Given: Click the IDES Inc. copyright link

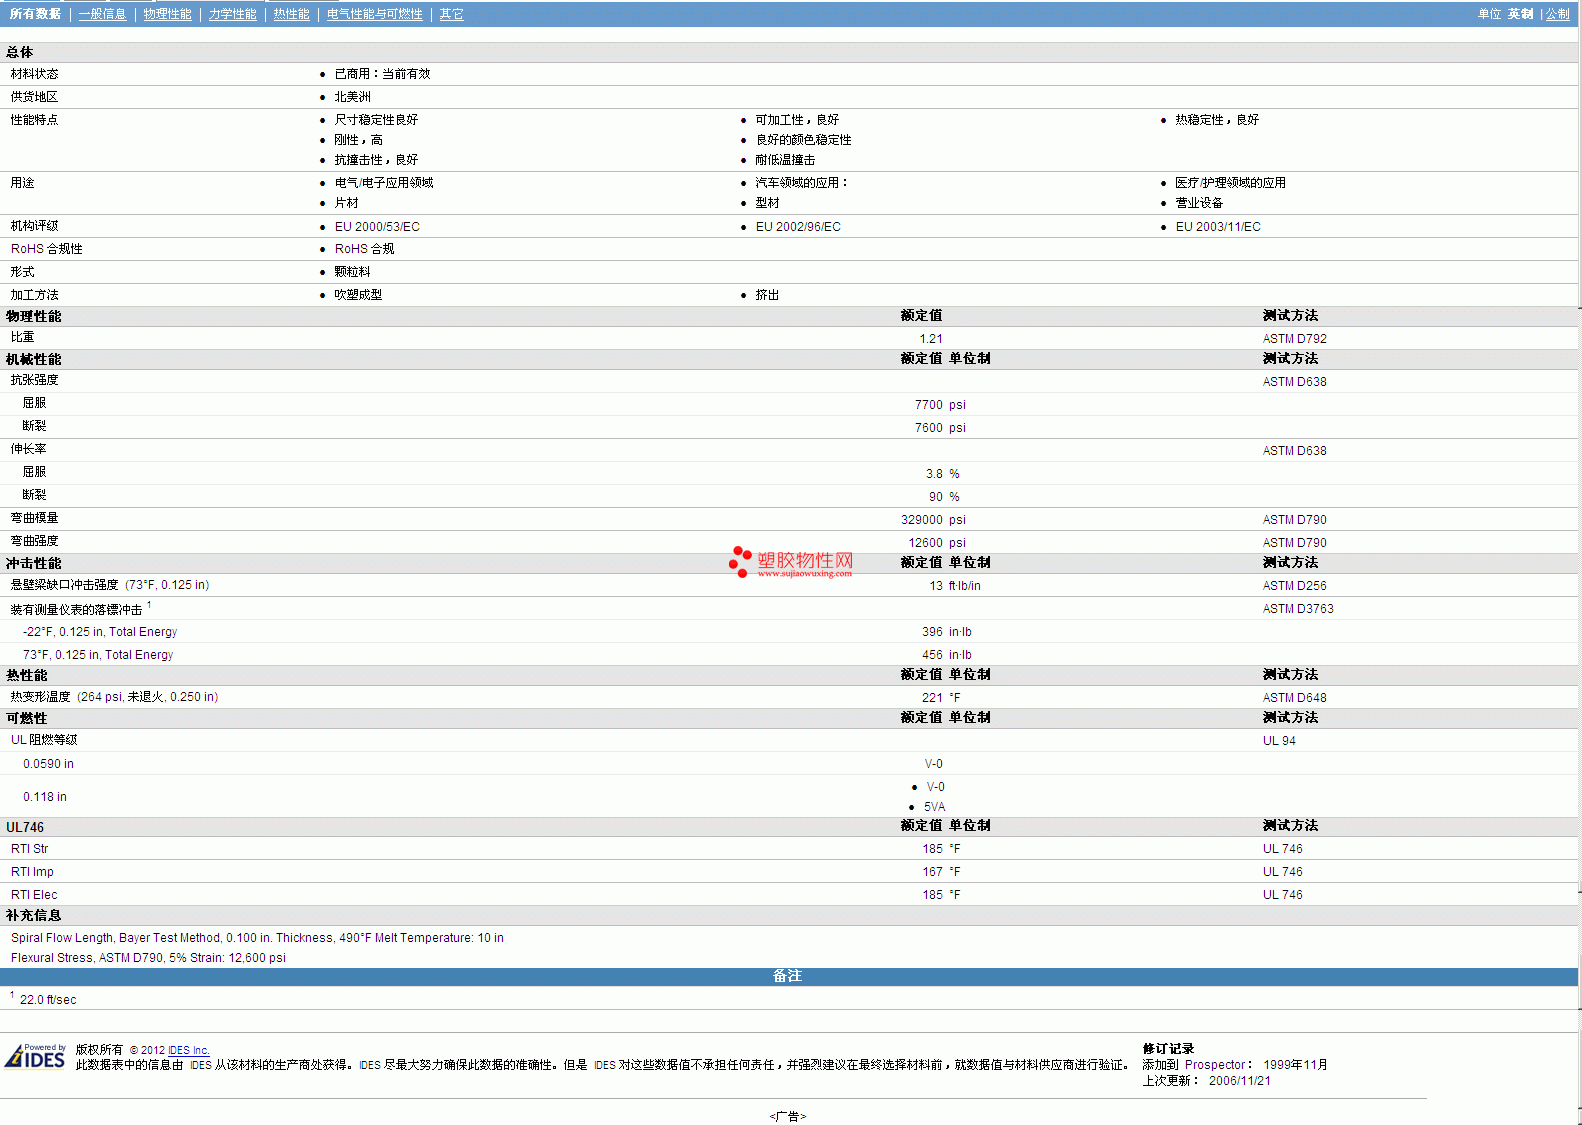Looking at the screenshot, I should coord(188,1050).
